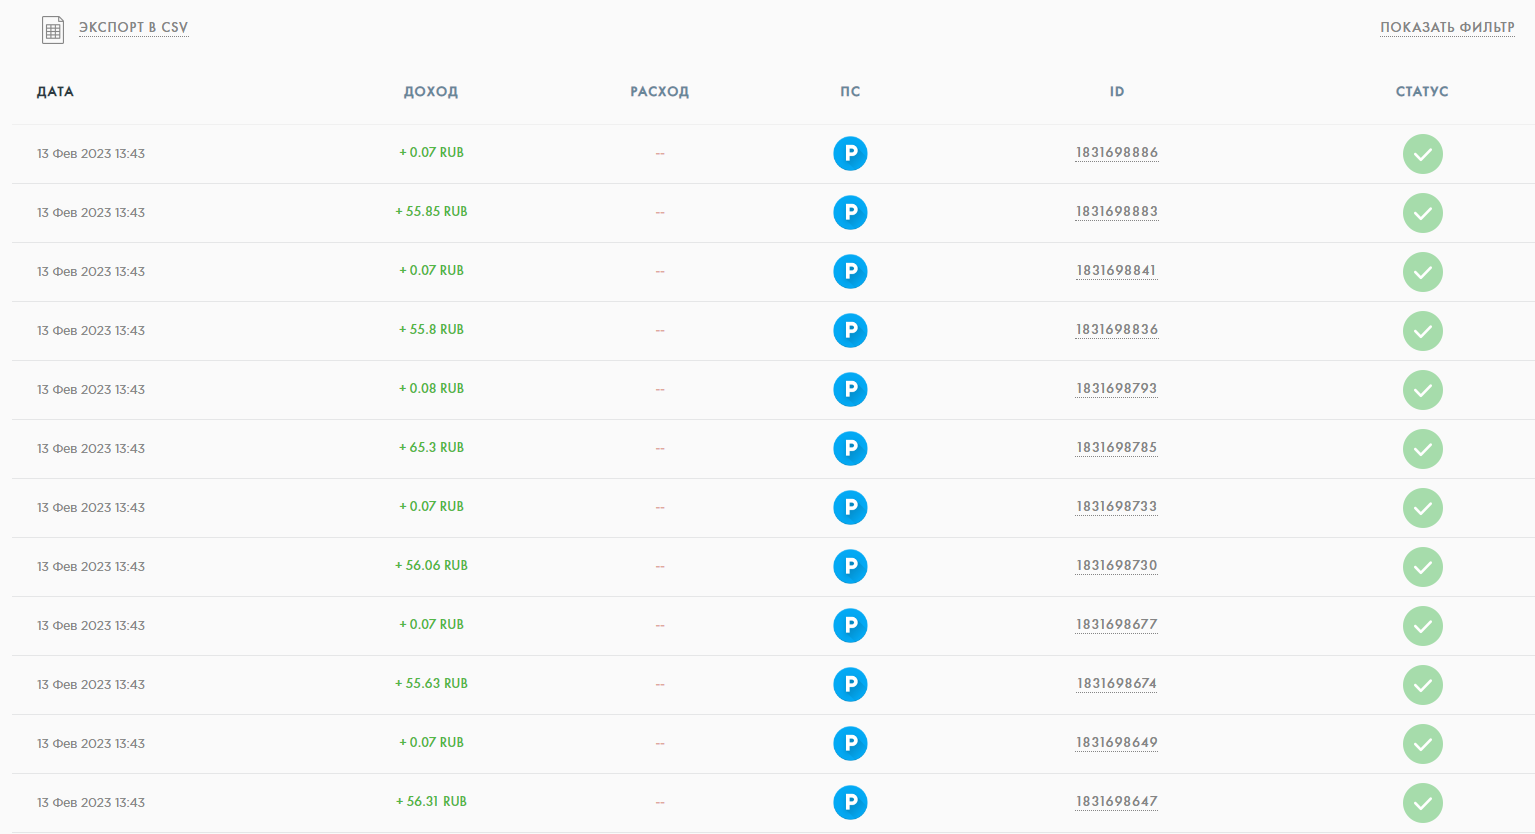The width and height of the screenshot is (1535, 834).
Task: Click the payment system icon for ID 1831698785
Action: point(850,449)
